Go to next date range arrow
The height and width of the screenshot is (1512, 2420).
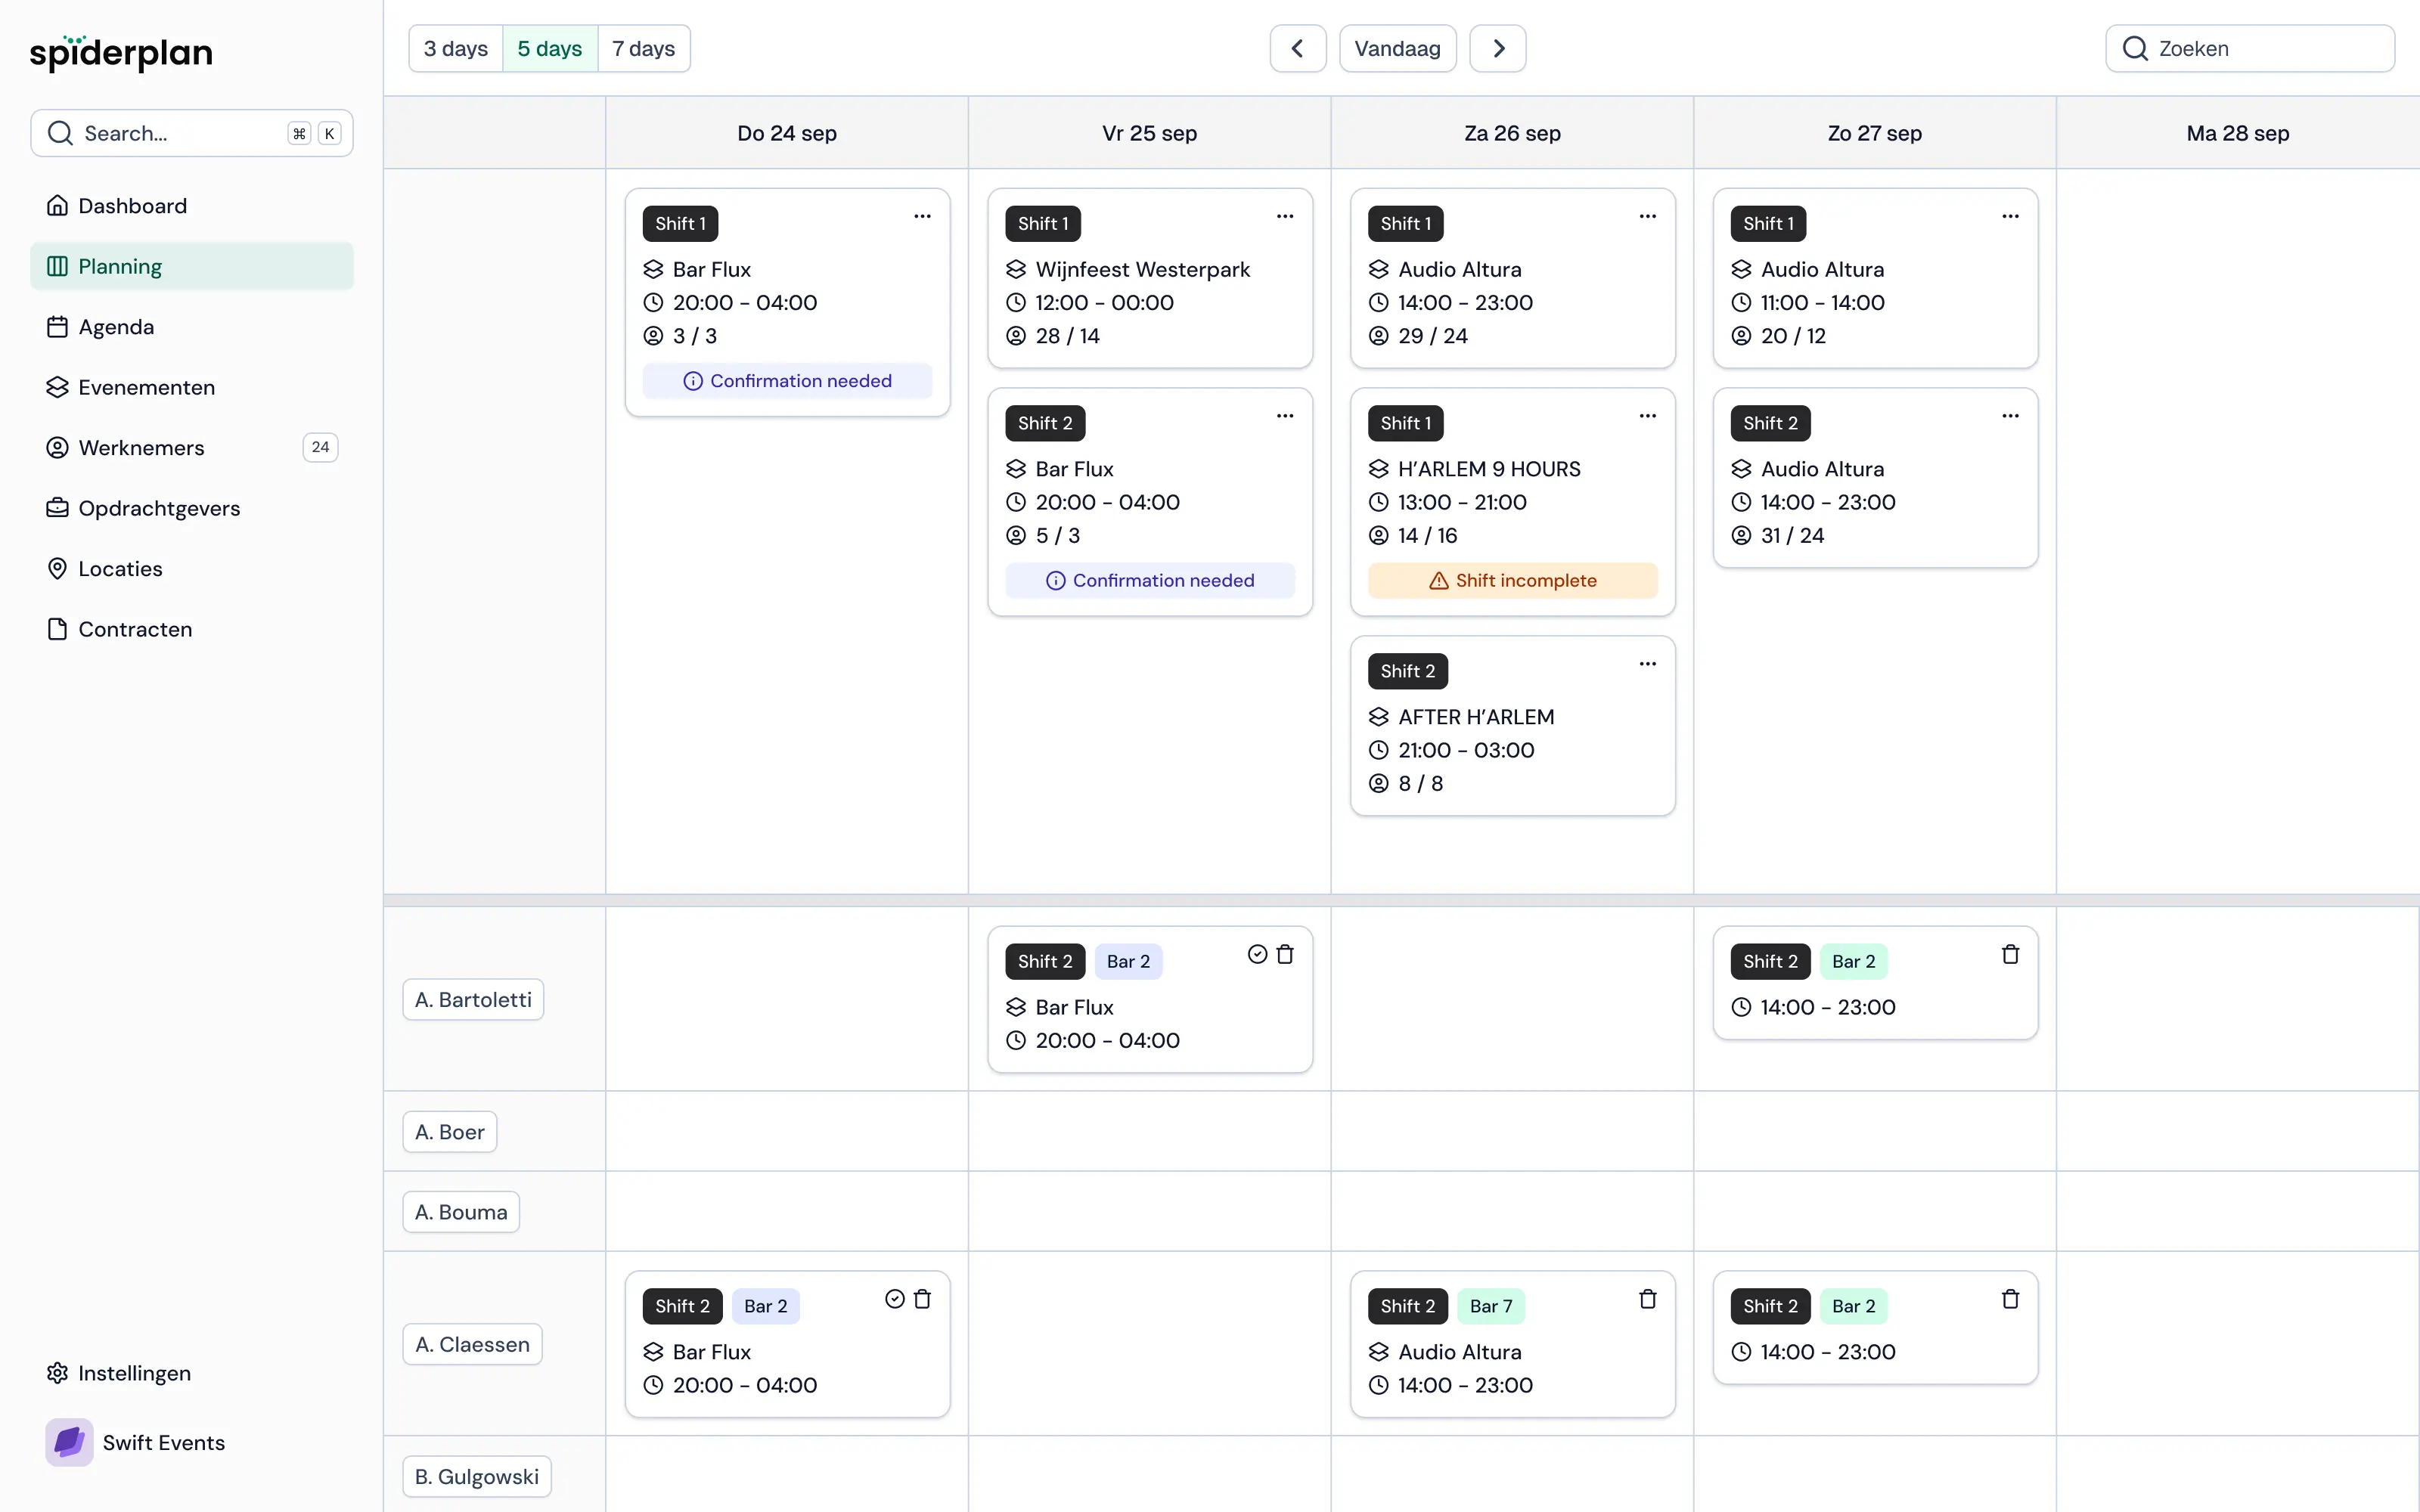click(1497, 49)
